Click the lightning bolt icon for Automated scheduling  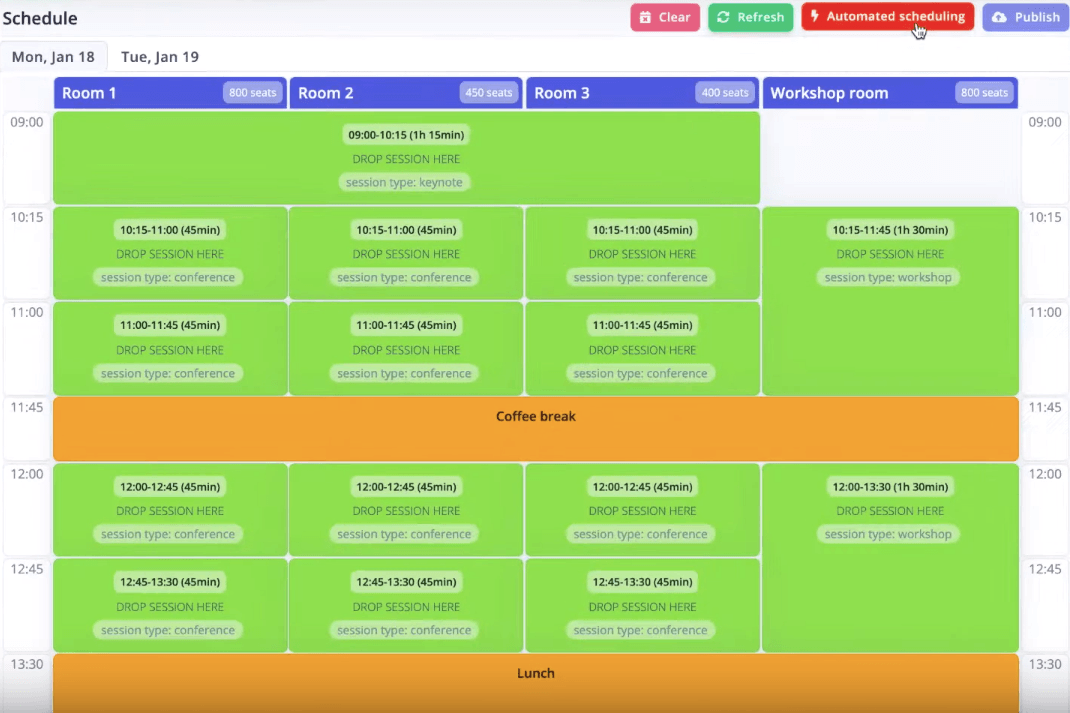pos(815,16)
